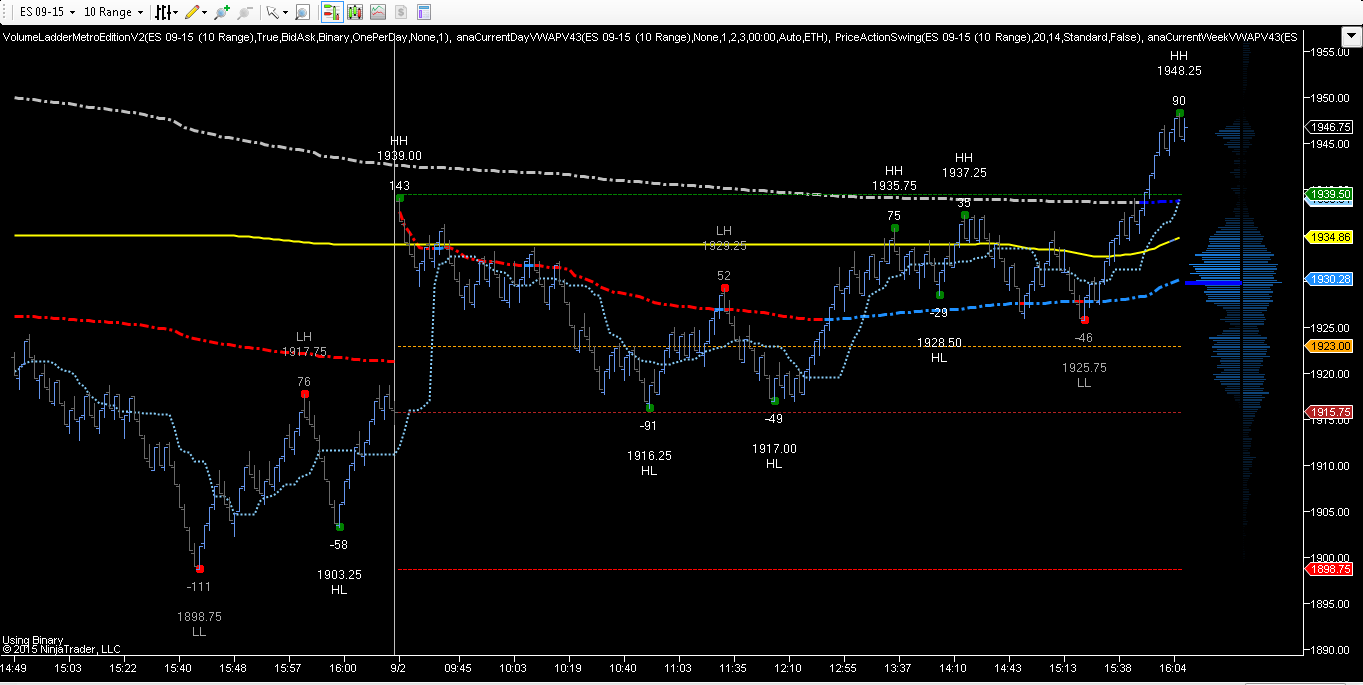The image size is (1363, 685).
Task: Open the chart Properties icon
Action: 423,12
